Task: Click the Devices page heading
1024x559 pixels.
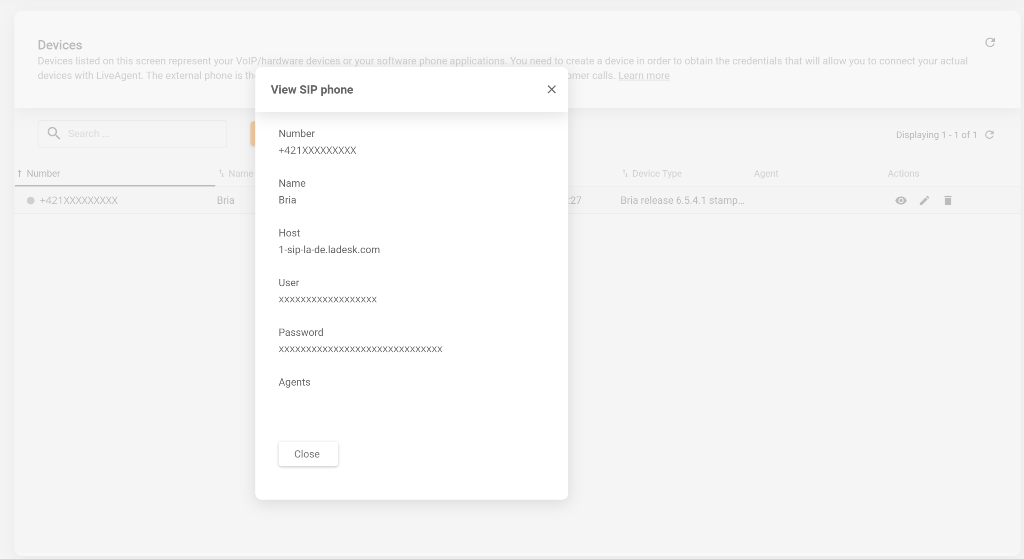Action: click(x=59, y=45)
